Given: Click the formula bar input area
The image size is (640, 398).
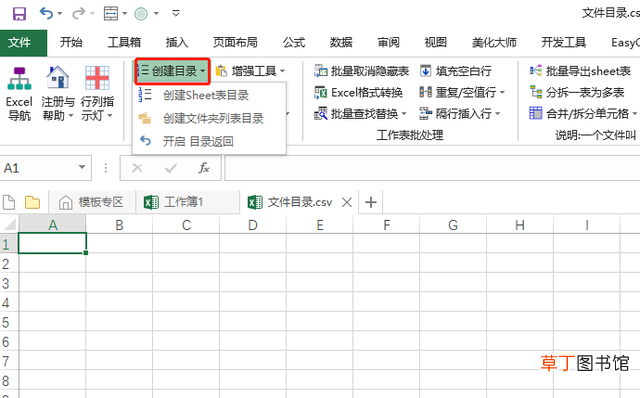Looking at the screenshot, I should tap(432, 168).
